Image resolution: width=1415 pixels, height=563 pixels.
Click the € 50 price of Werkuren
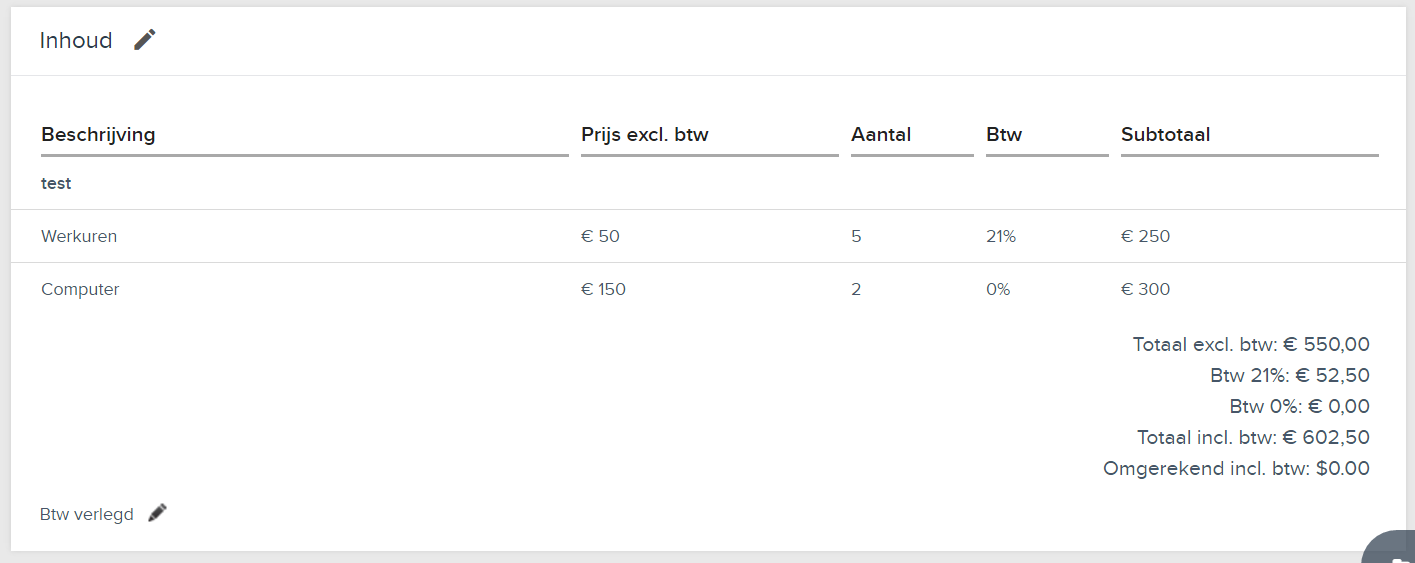600,237
